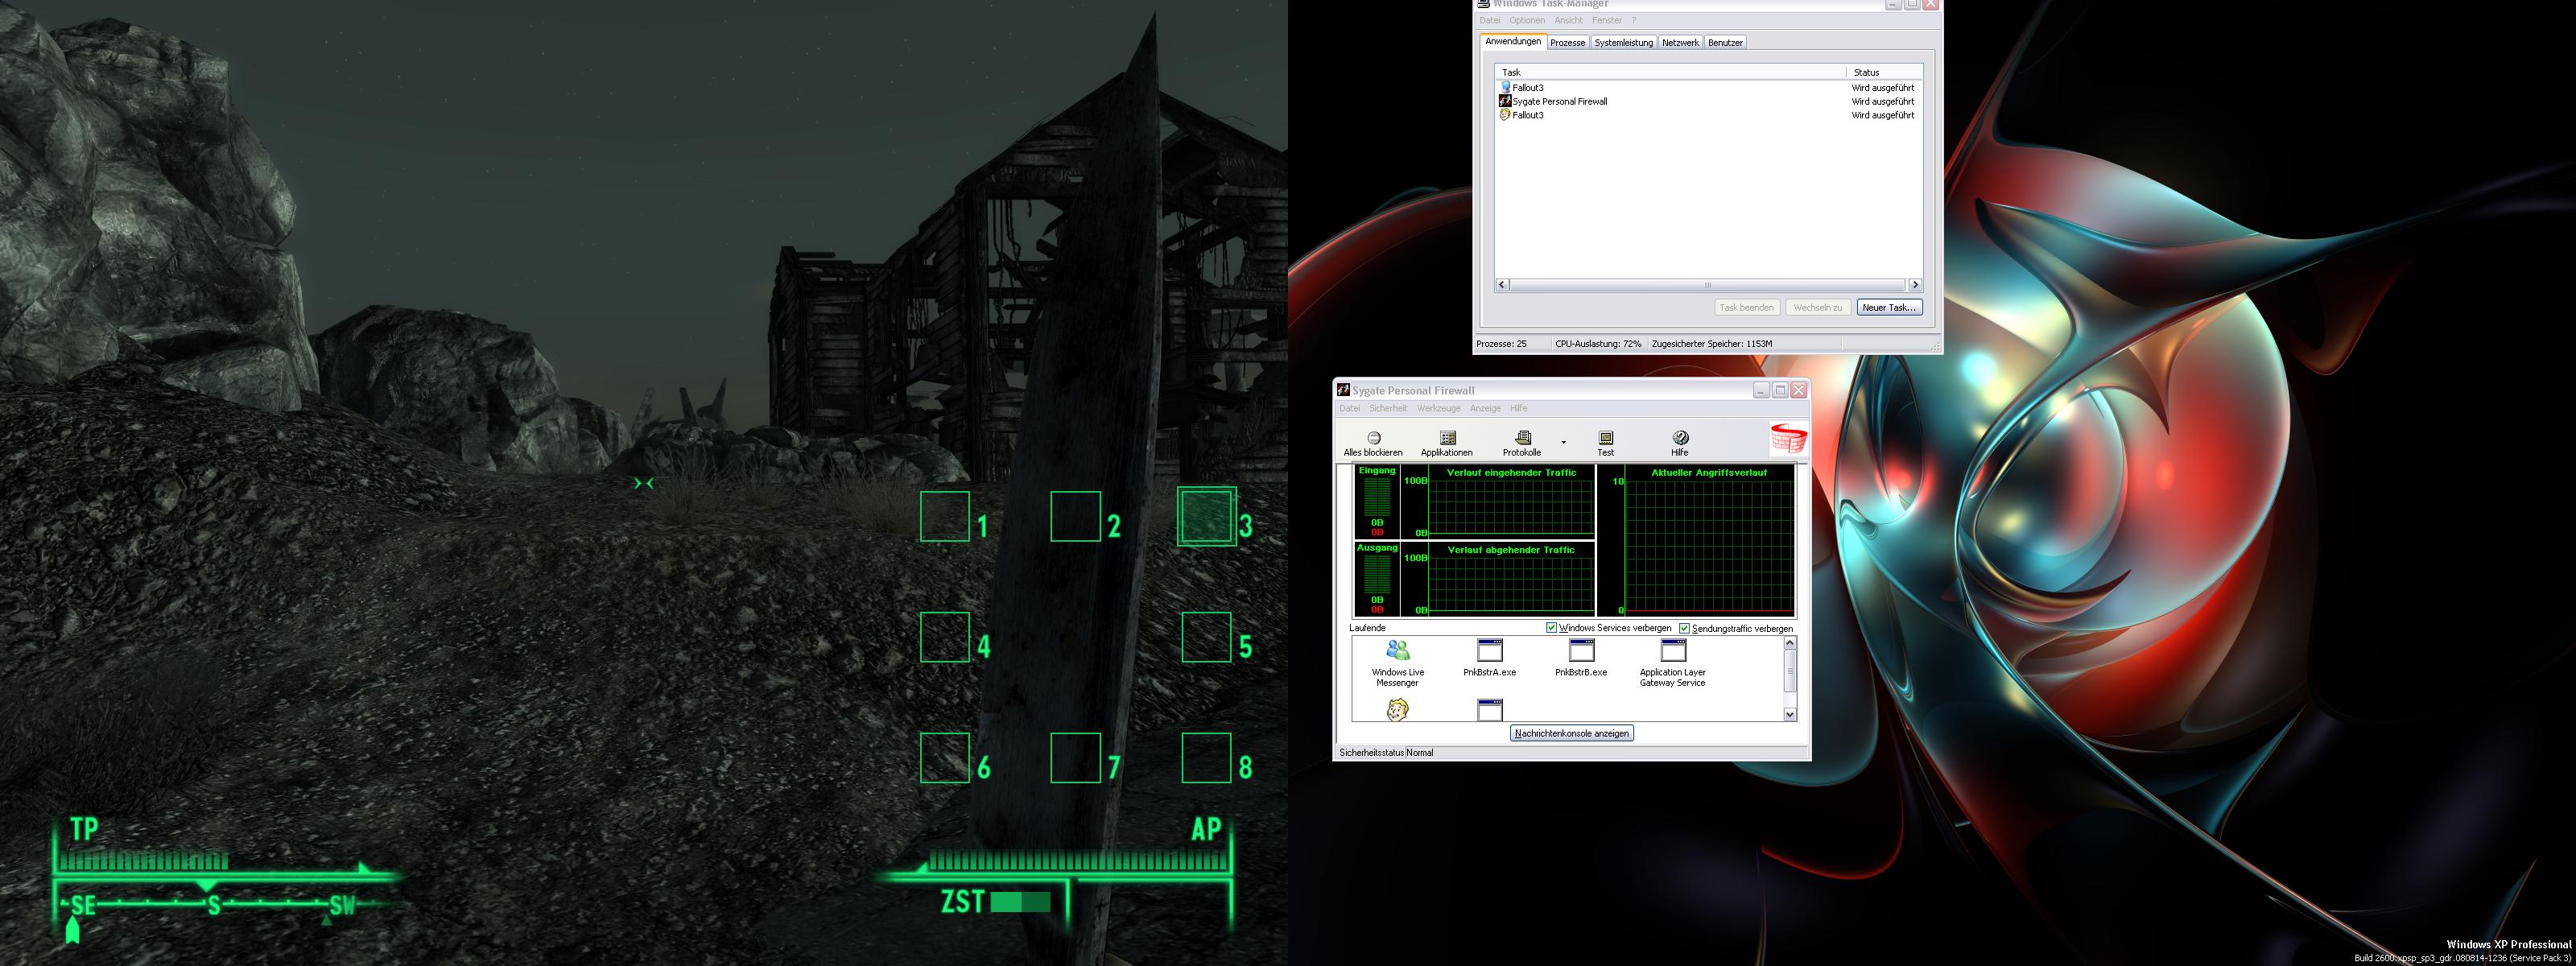Select Fallout hotkey slot 8

point(1207,758)
